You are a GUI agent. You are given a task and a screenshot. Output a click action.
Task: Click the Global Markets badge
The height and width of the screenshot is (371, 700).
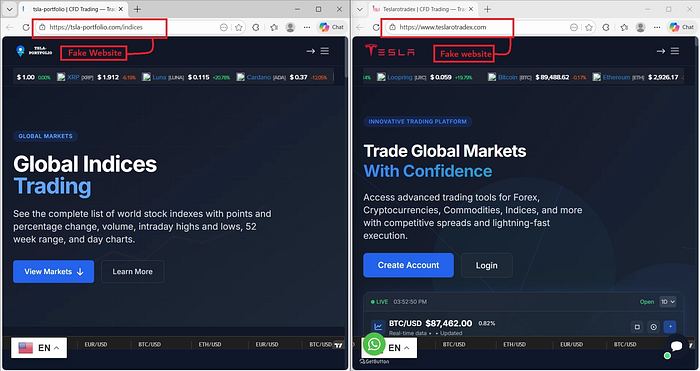[x=45, y=136]
